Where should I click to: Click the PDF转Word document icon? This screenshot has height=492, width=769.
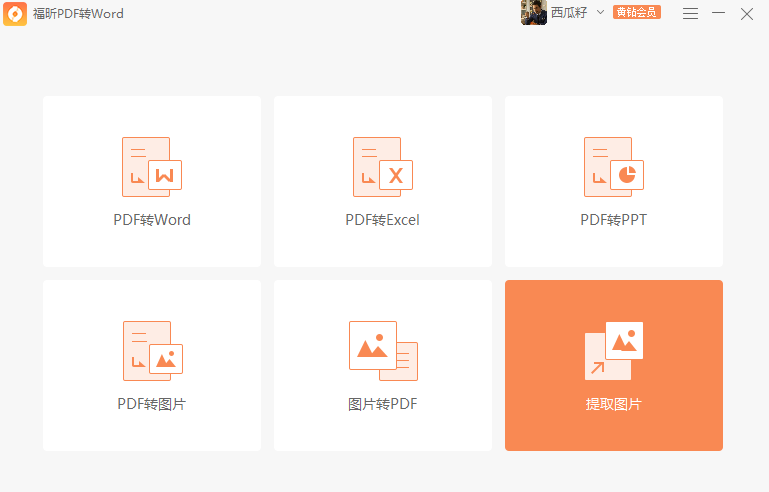coord(151,166)
